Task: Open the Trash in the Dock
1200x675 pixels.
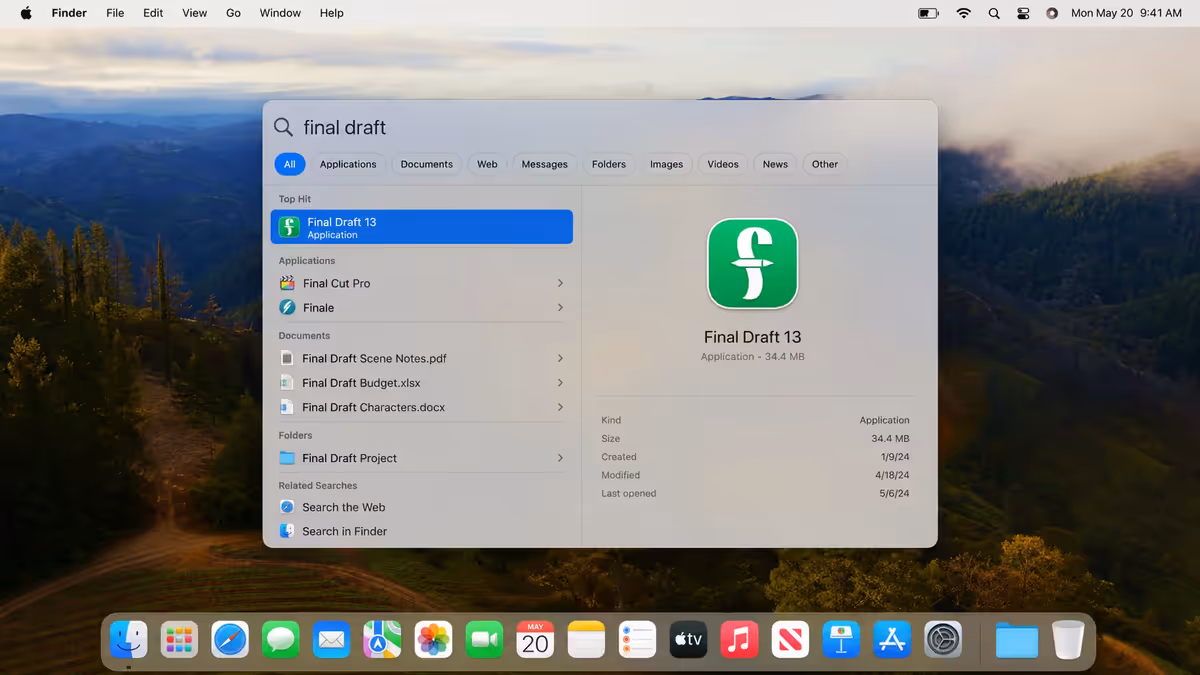Action: (1068, 640)
